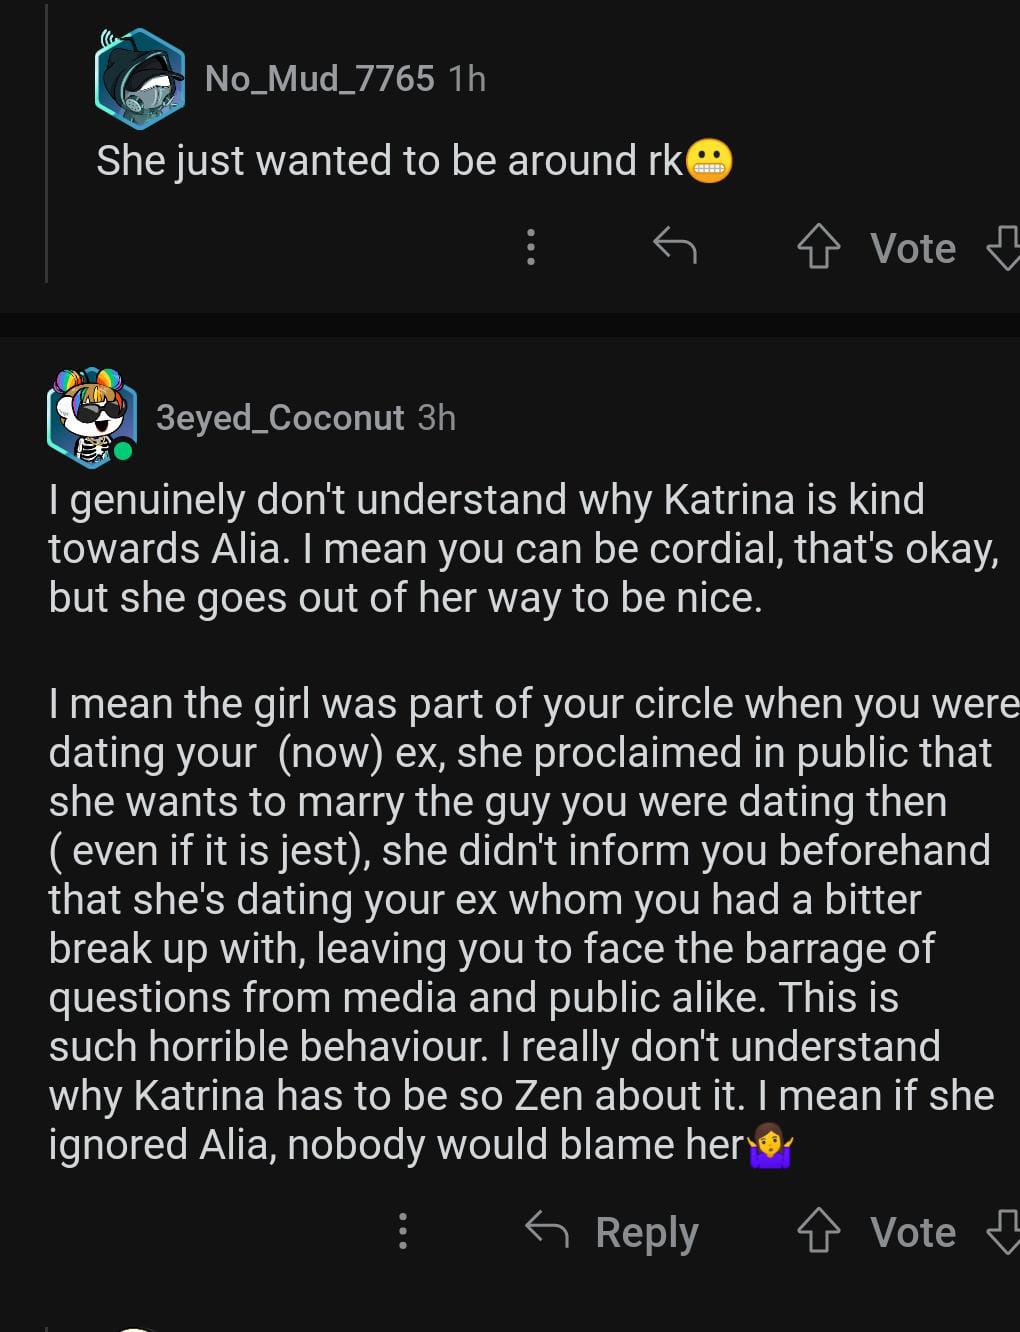Tap the 3h timestamp beside 3eyed_Coconut
The height and width of the screenshot is (1332, 1020).
[436, 417]
